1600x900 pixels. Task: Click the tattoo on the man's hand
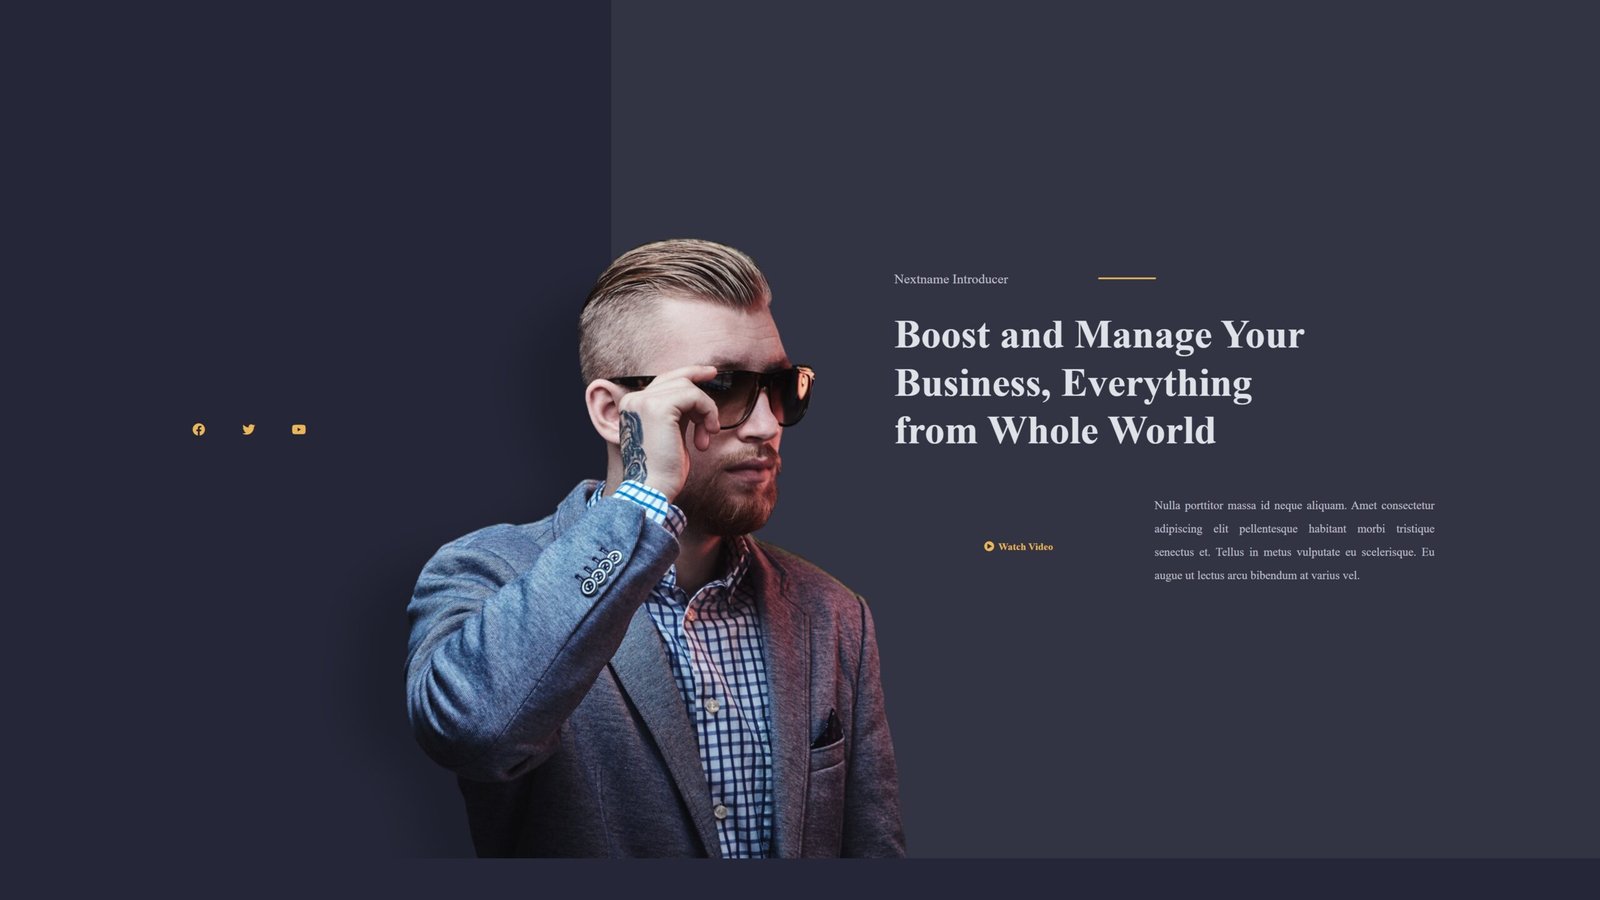click(632, 445)
